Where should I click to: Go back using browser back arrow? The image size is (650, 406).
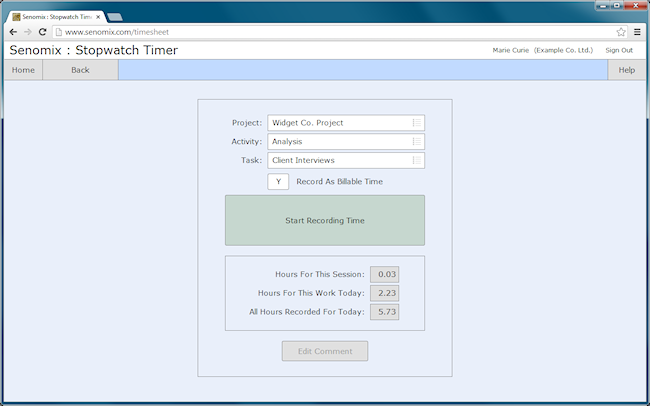tap(13, 32)
